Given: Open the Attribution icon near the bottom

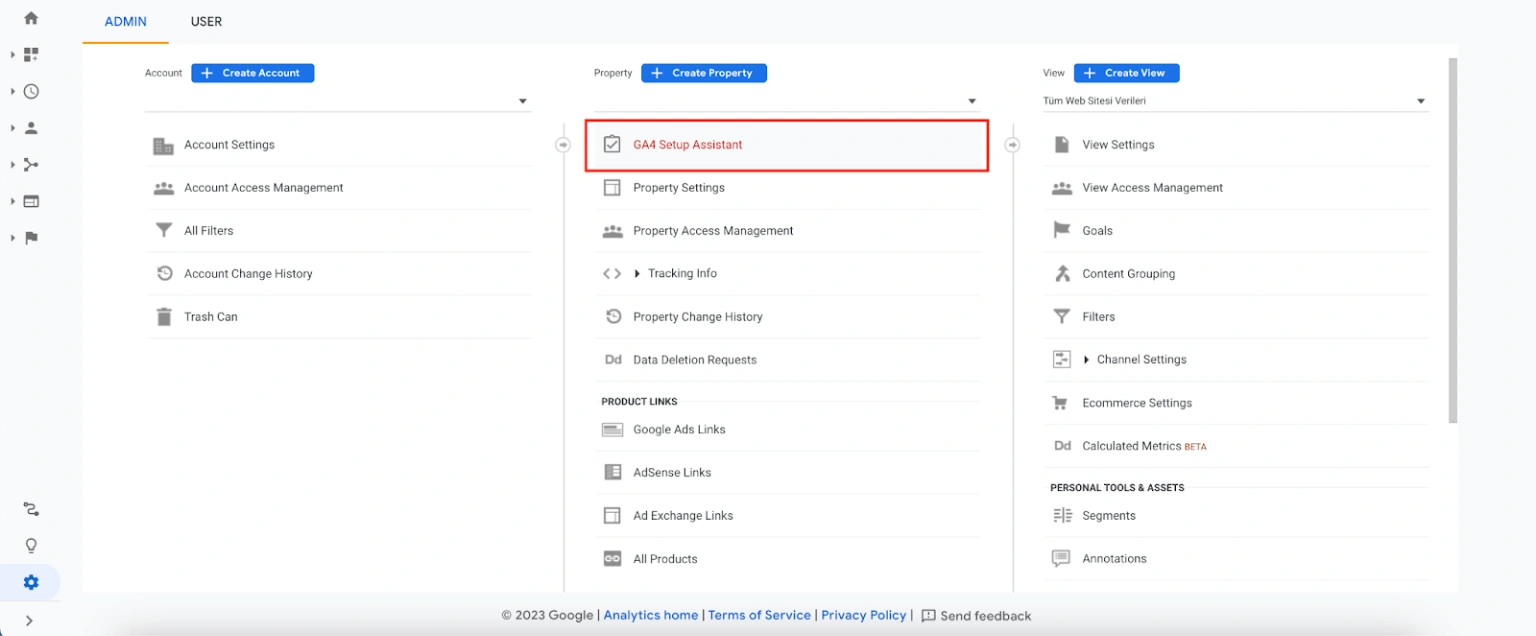Looking at the screenshot, I should [30, 509].
